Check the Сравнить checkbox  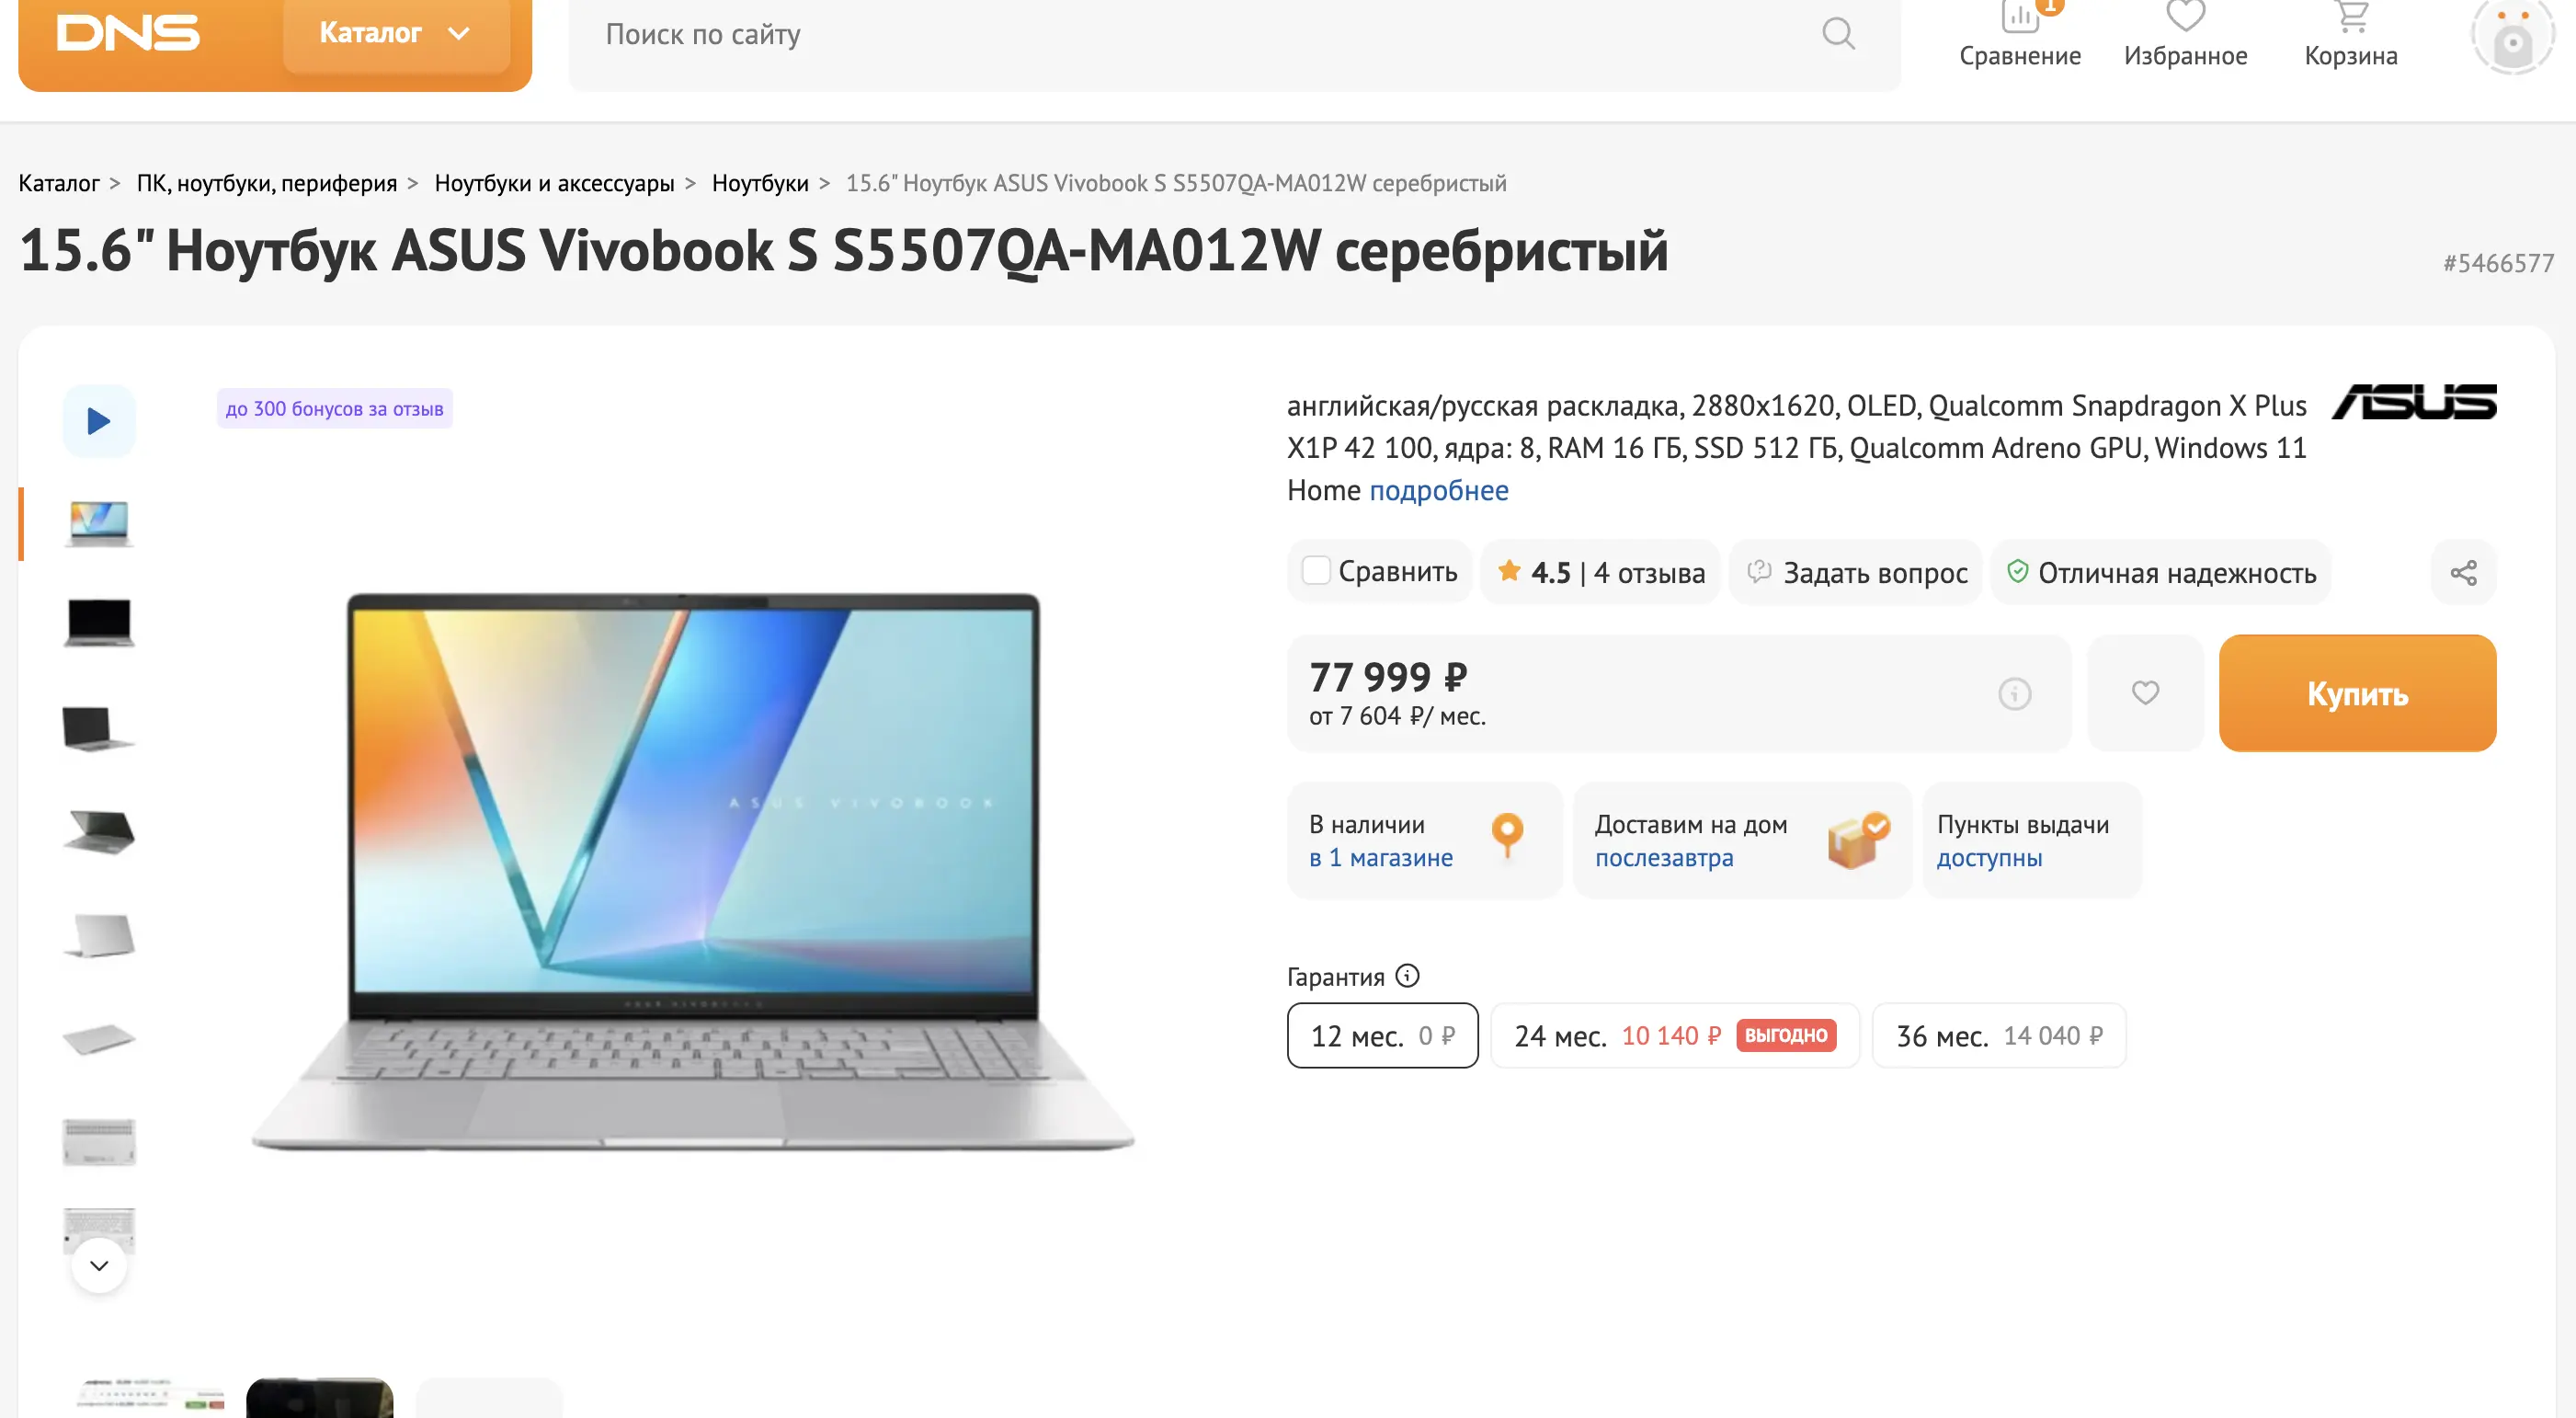pos(1316,571)
